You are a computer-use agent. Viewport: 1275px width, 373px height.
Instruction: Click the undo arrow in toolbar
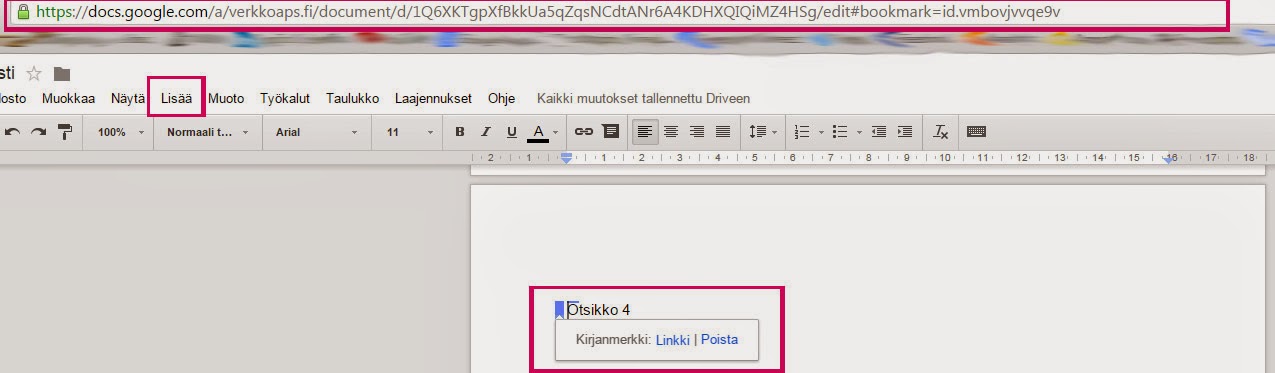[13, 132]
